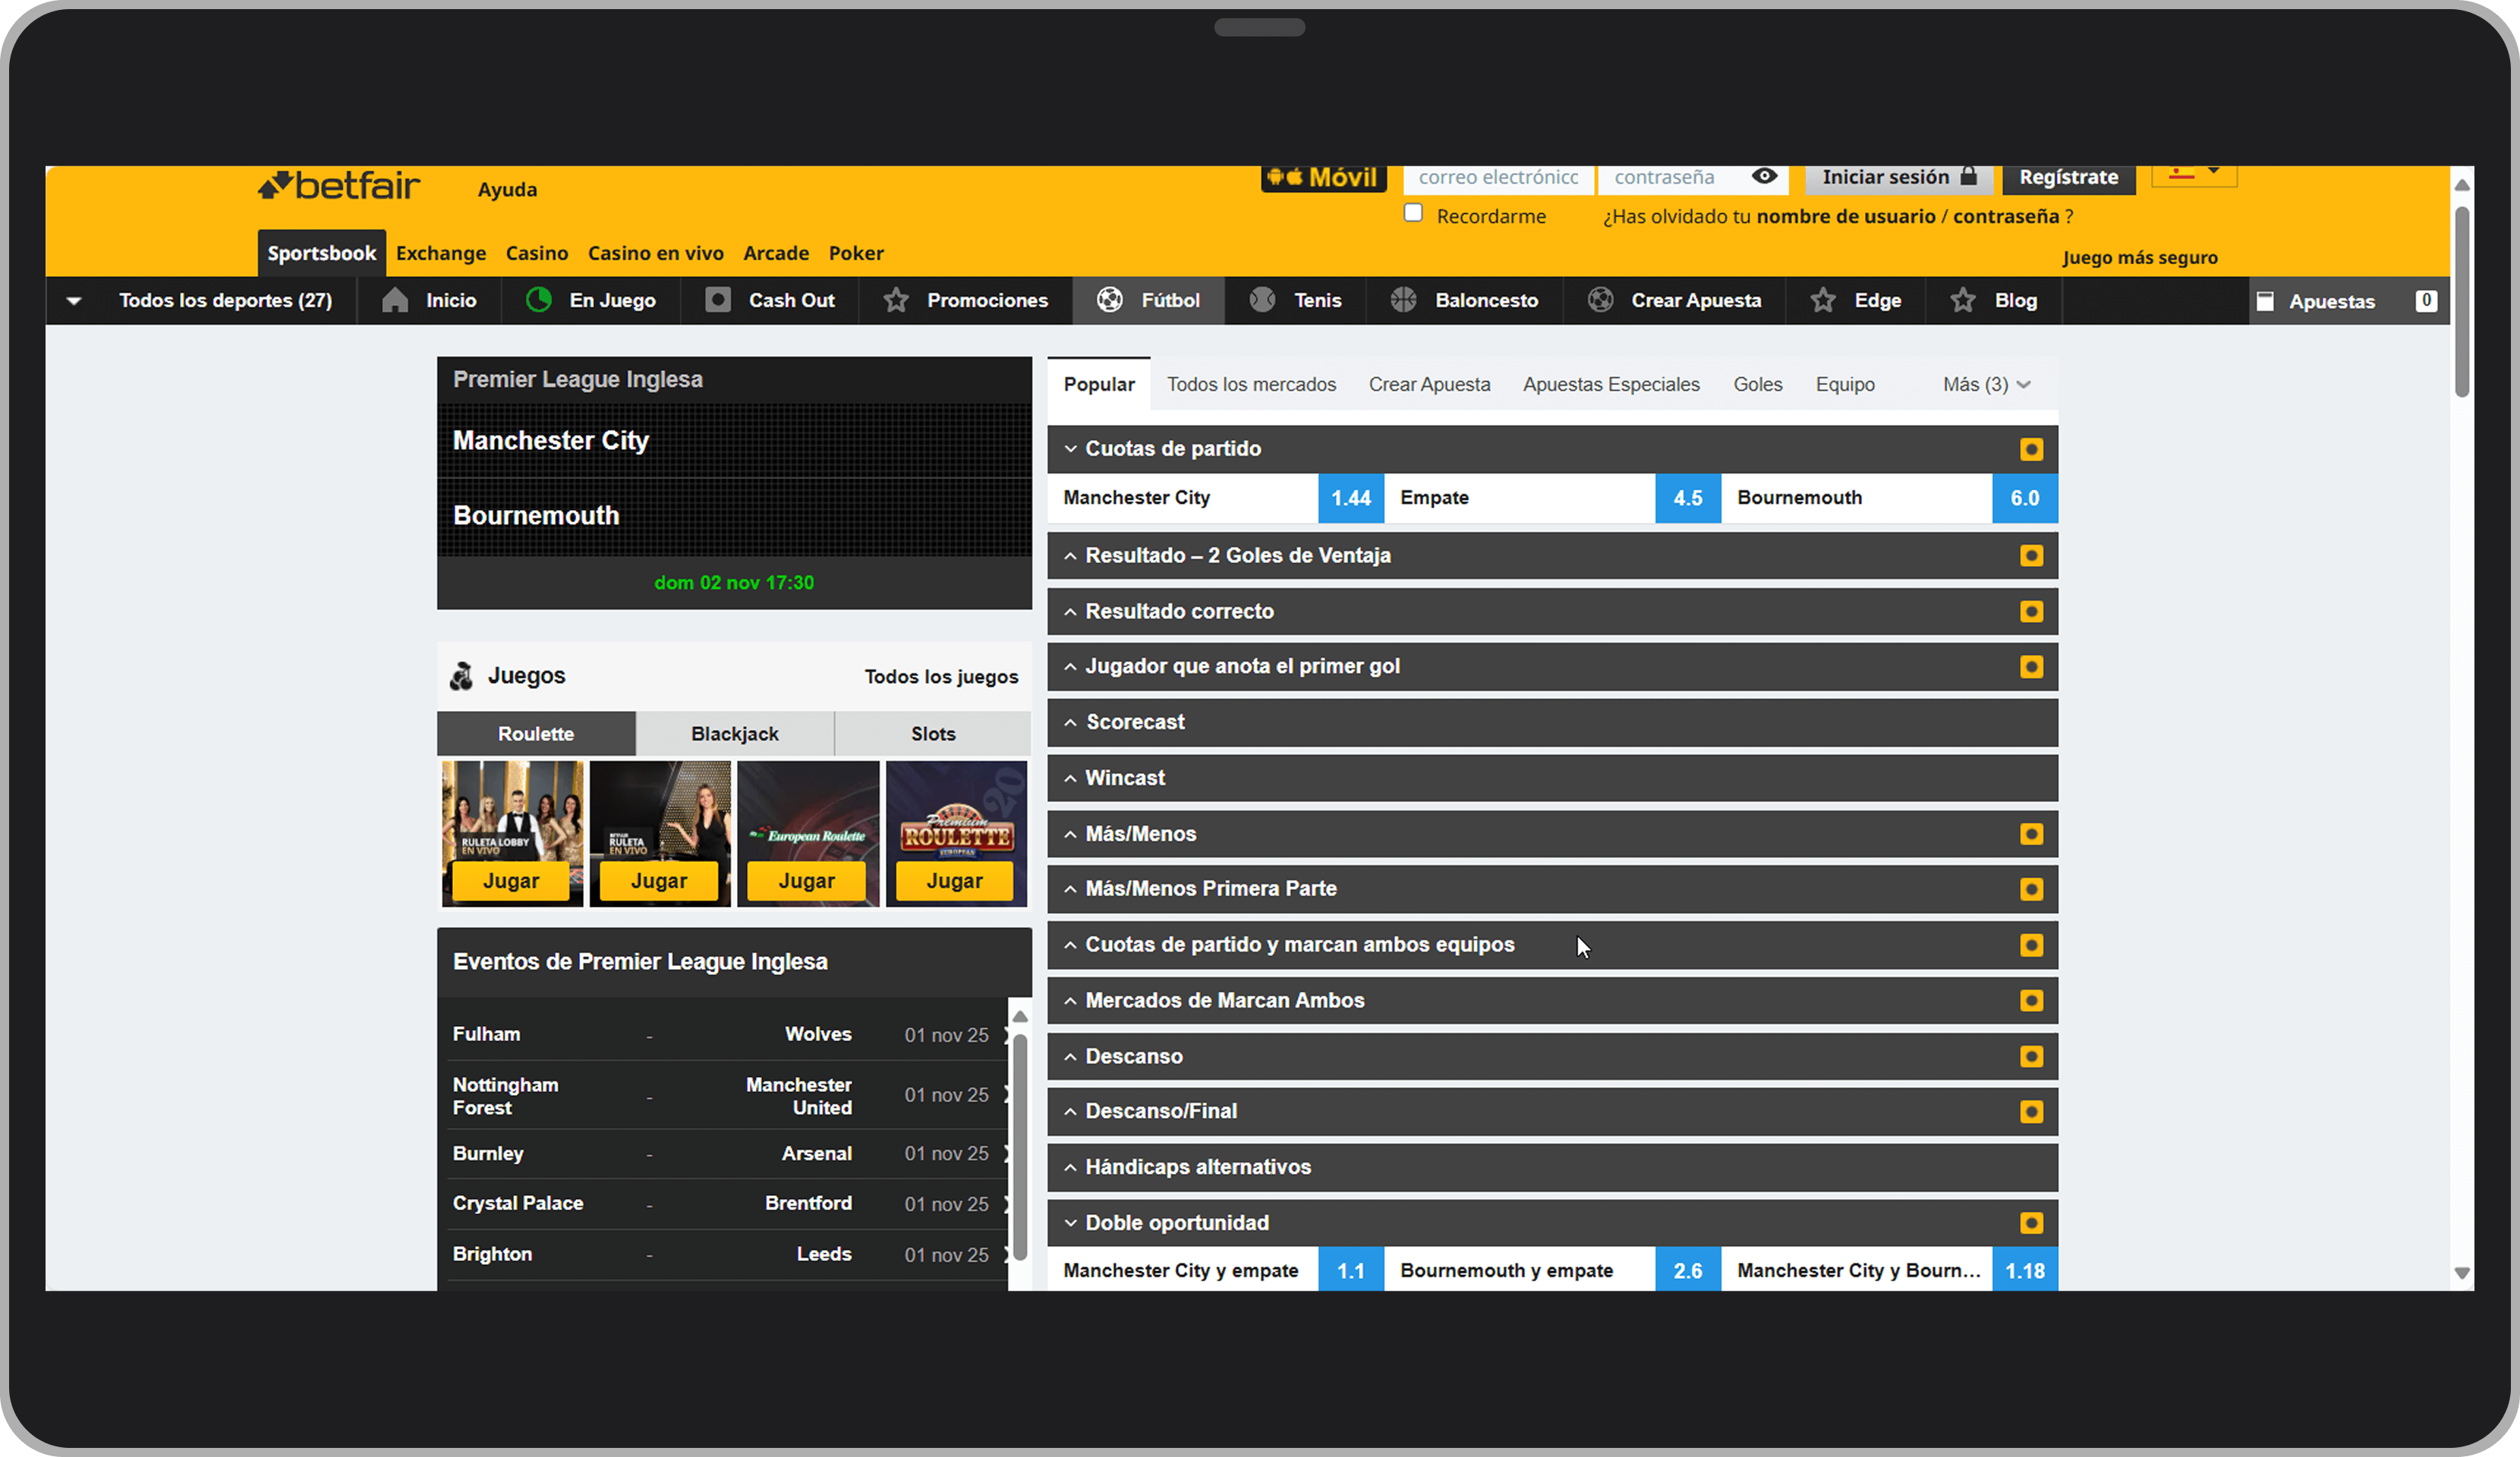
Task: Open the Apuestas betslip icon
Action: coord(2266,301)
